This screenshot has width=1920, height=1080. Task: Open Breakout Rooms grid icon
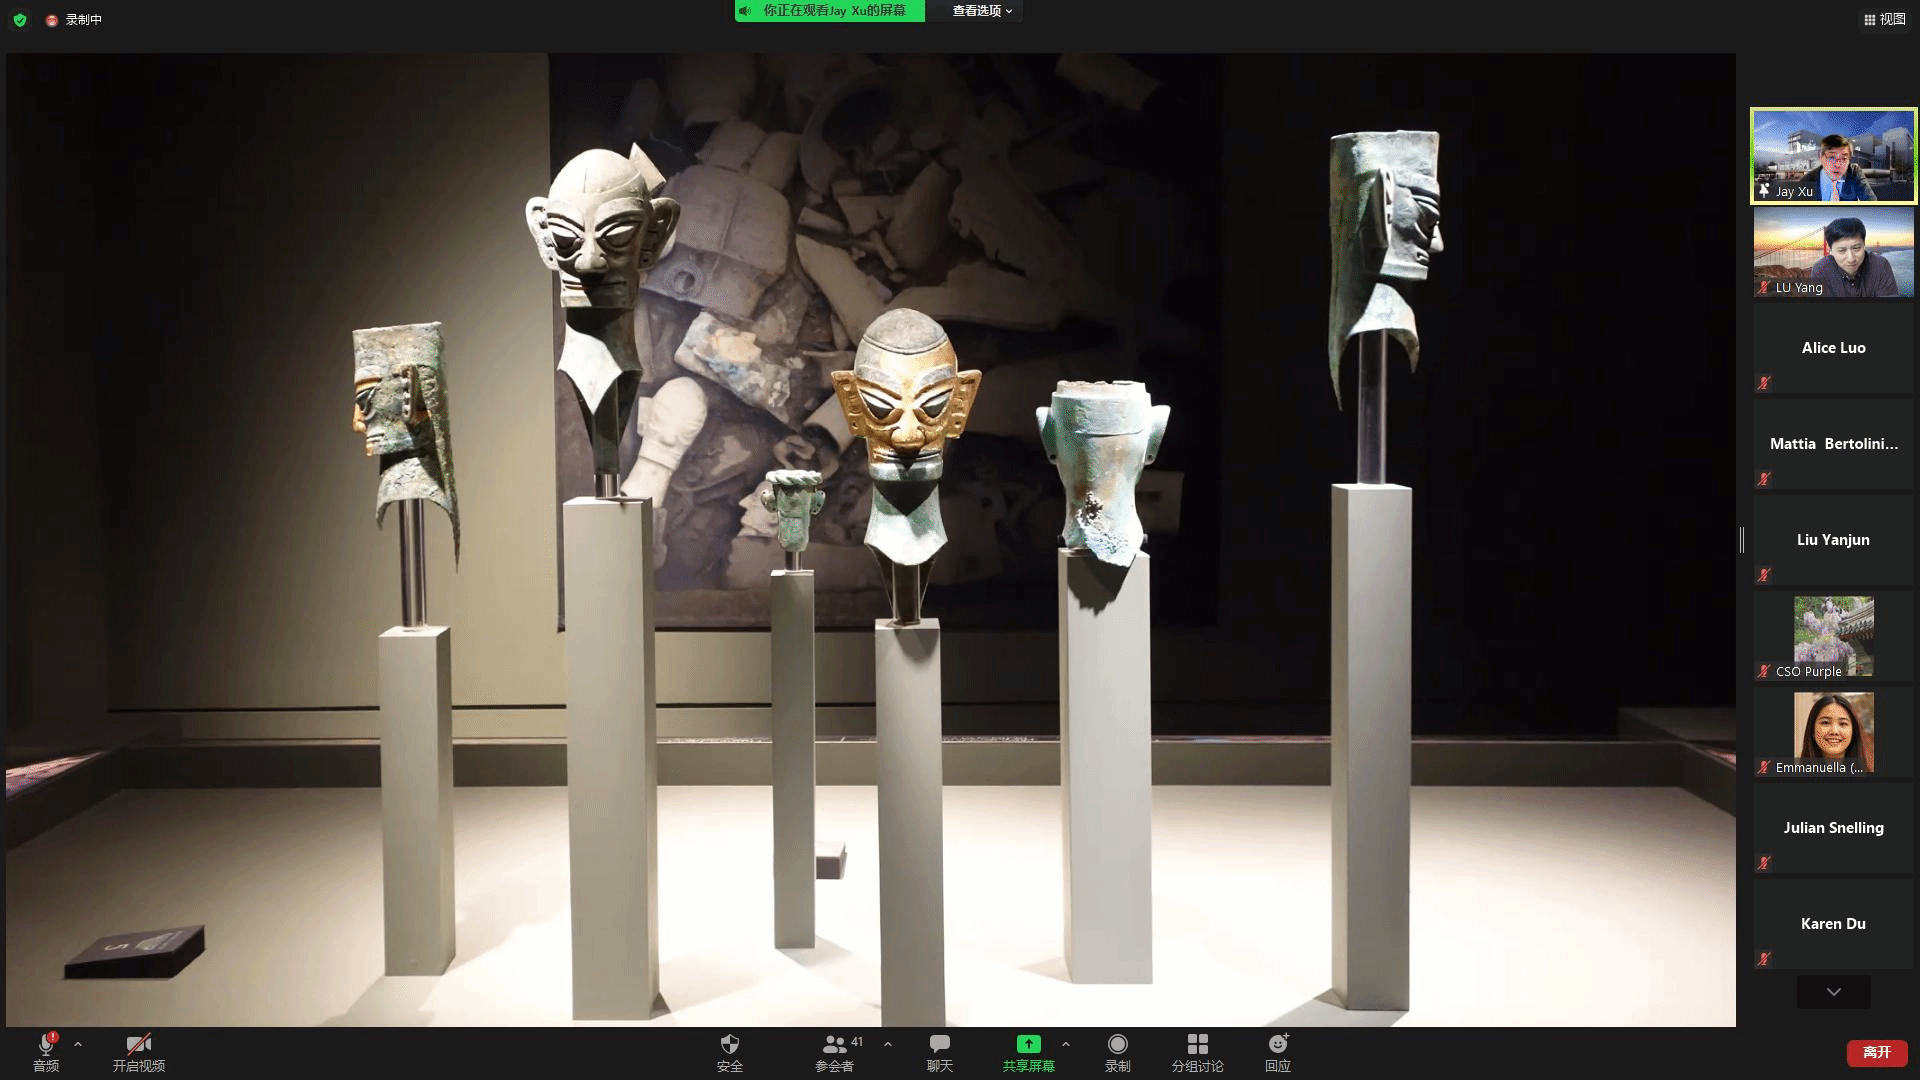tap(1197, 1045)
